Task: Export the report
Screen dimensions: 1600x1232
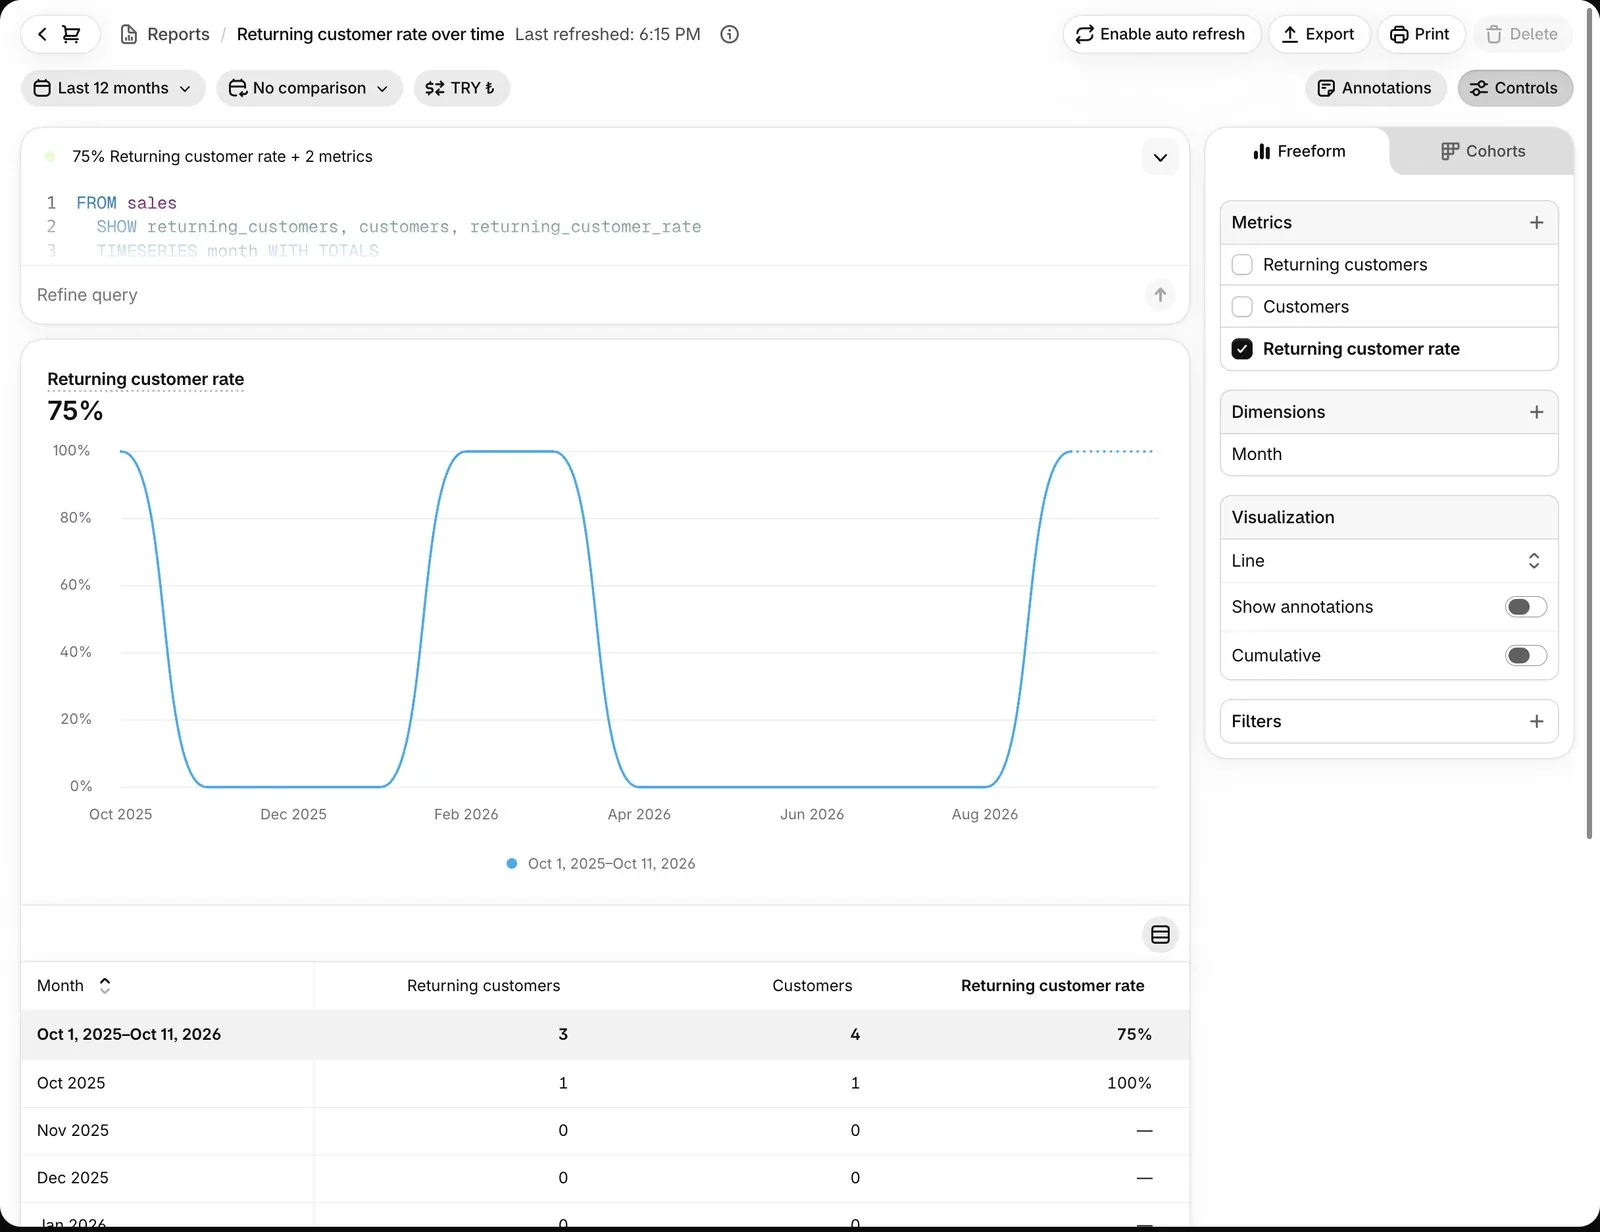Action: [x=1318, y=34]
